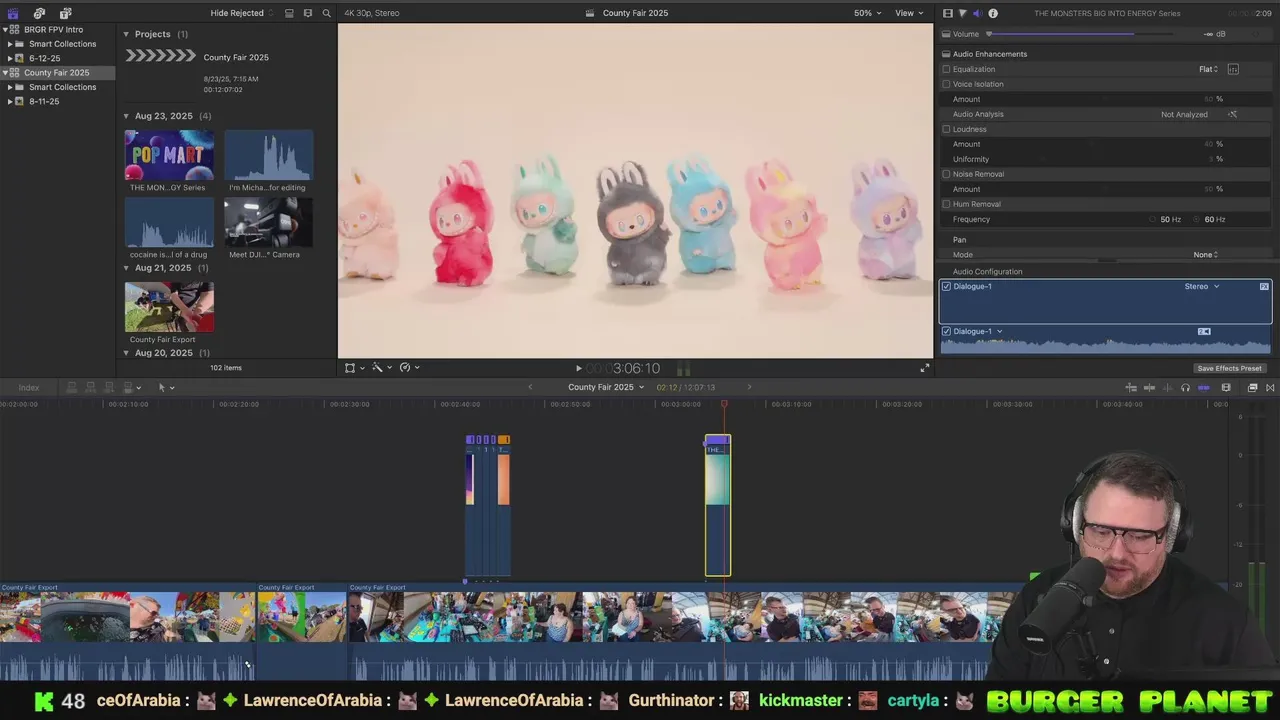Expand the 6-12-25 event
Image resolution: width=1280 pixels, height=720 pixels.
10,58
